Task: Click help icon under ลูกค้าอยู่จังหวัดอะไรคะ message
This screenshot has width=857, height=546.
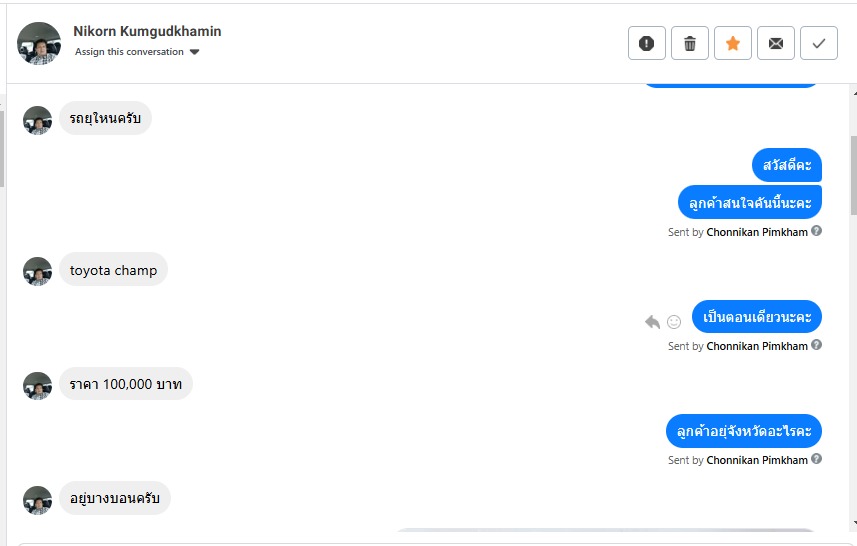Action: click(817, 459)
